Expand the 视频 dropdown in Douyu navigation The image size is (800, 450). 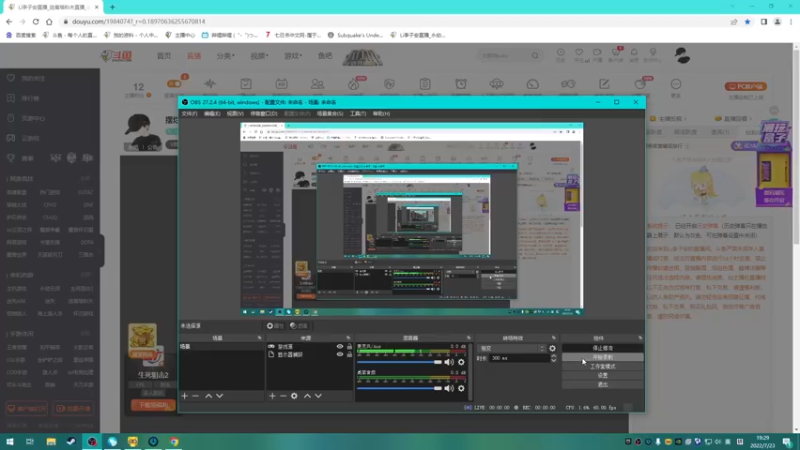tap(259, 56)
